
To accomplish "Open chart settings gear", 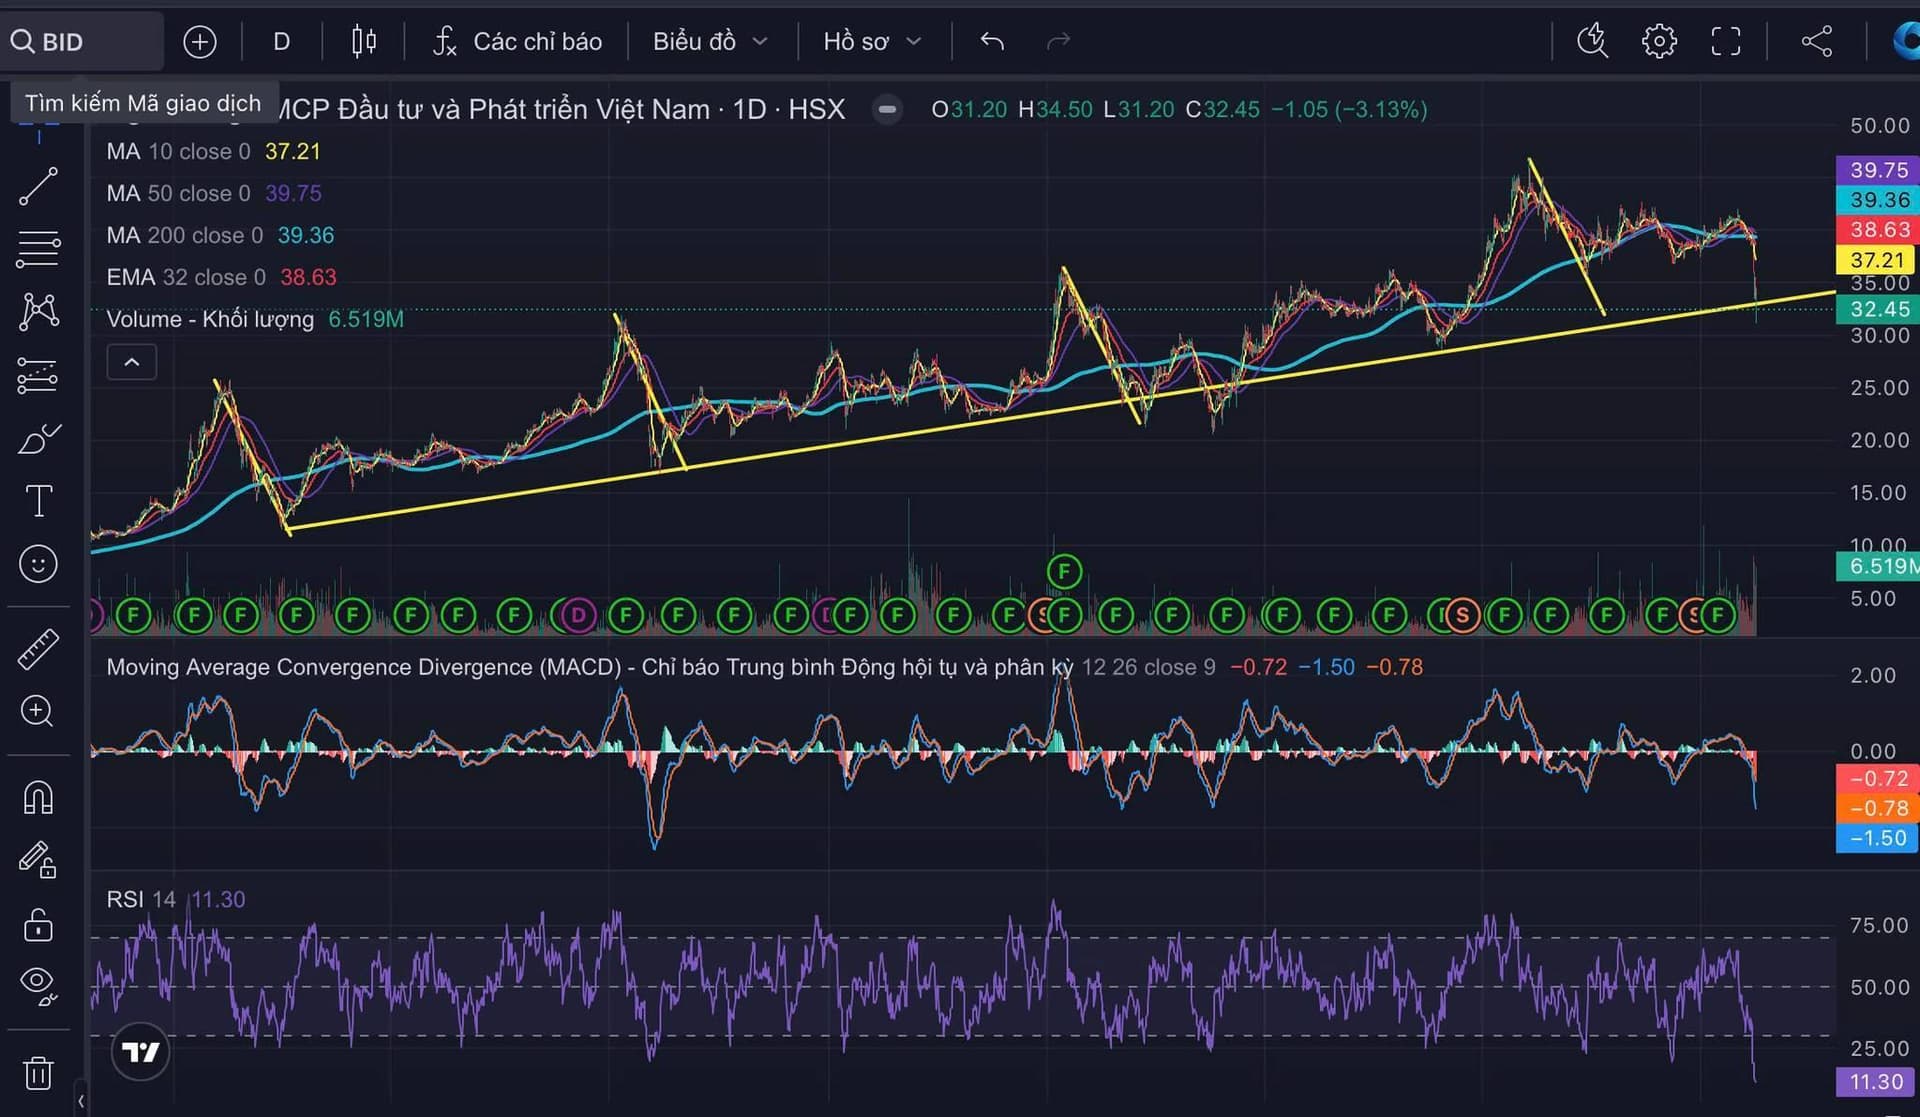I will [1658, 41].
